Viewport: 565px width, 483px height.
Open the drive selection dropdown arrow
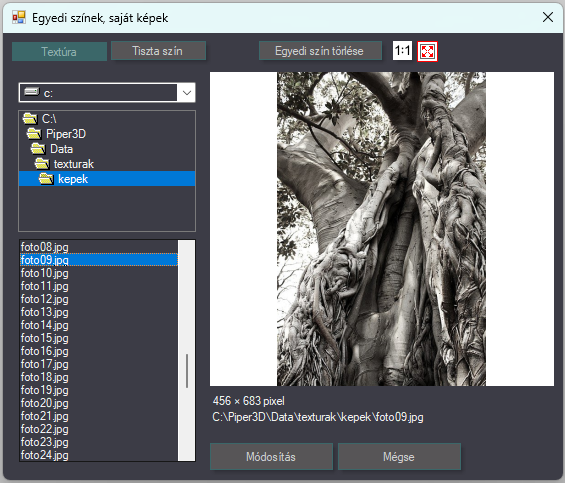click(x=187, y=93)
